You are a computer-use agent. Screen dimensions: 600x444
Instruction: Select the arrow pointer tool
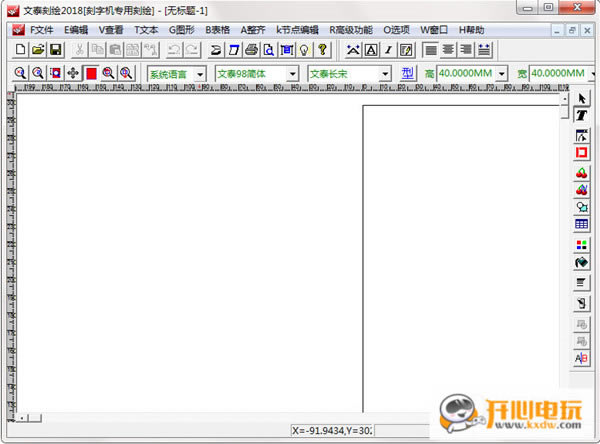582,99
